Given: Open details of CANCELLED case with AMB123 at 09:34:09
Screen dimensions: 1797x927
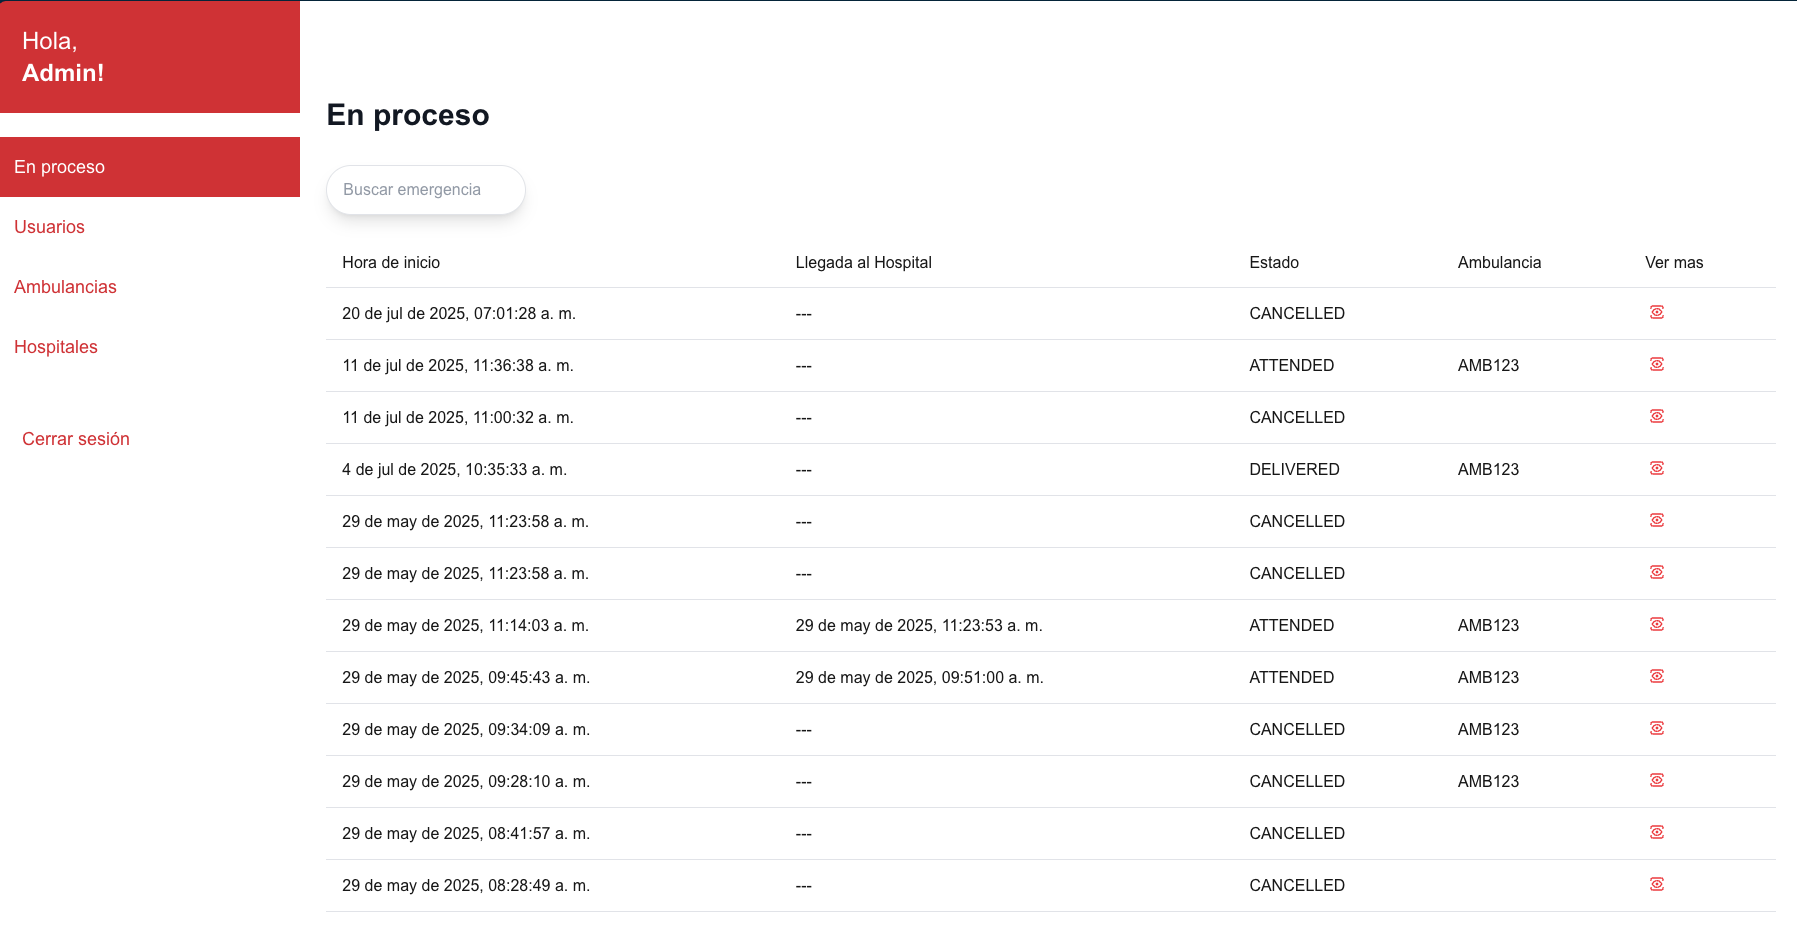Looking at the screenshot, I should 1657,728.
